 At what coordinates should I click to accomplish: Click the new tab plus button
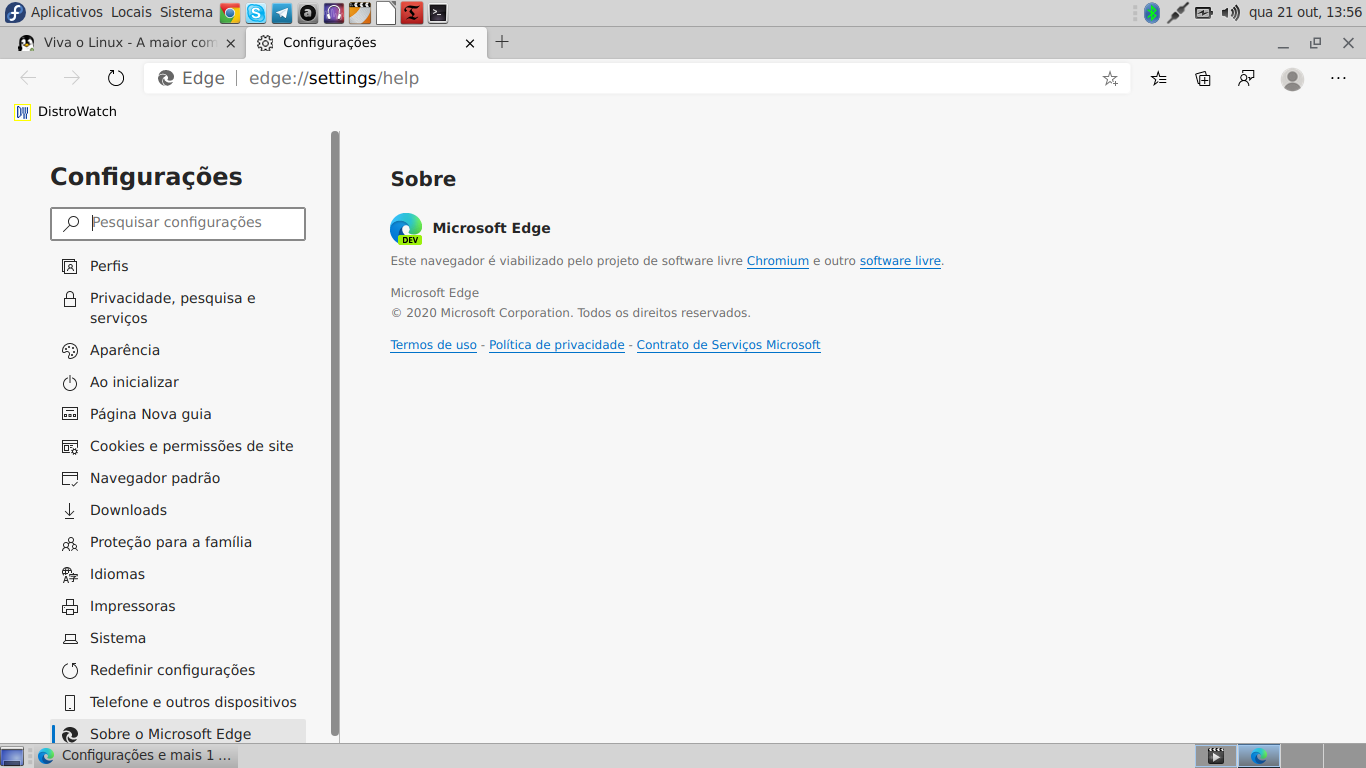point(502,42)
